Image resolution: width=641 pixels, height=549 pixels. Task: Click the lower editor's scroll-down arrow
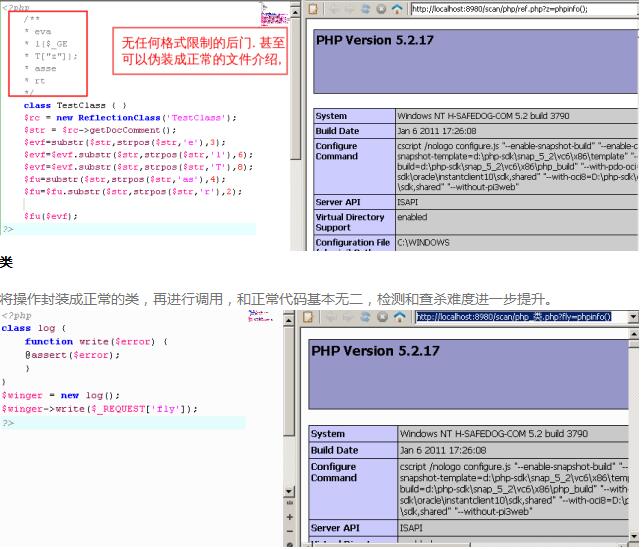[289, 491]
